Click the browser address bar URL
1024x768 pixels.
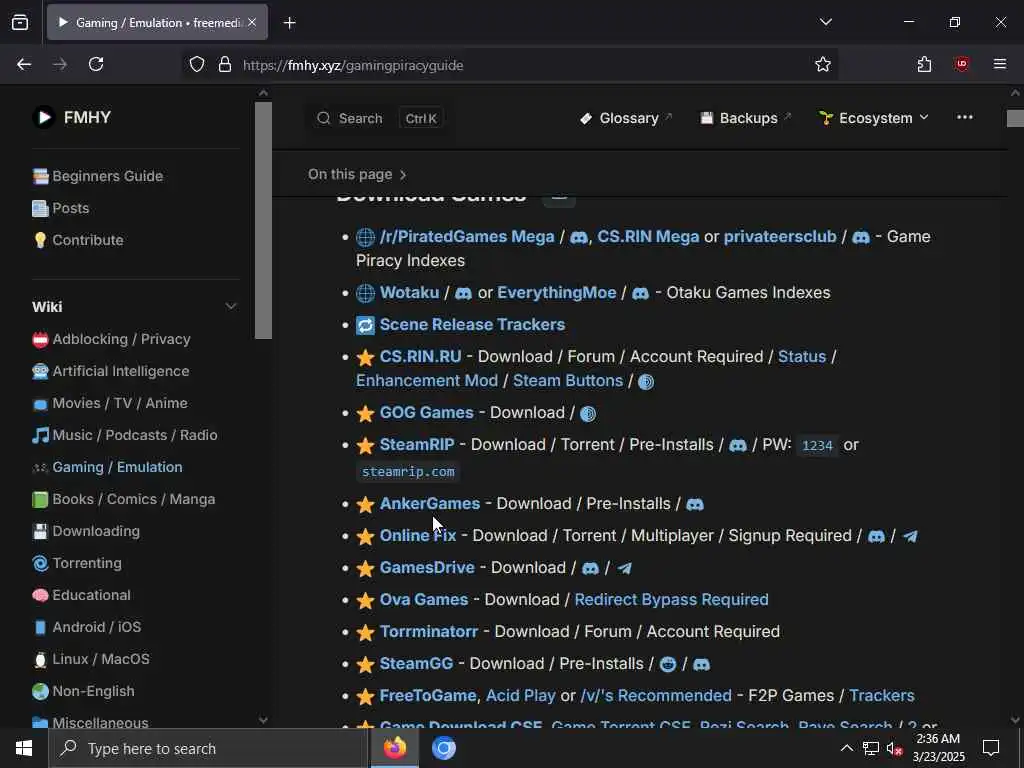coord(353,65)
